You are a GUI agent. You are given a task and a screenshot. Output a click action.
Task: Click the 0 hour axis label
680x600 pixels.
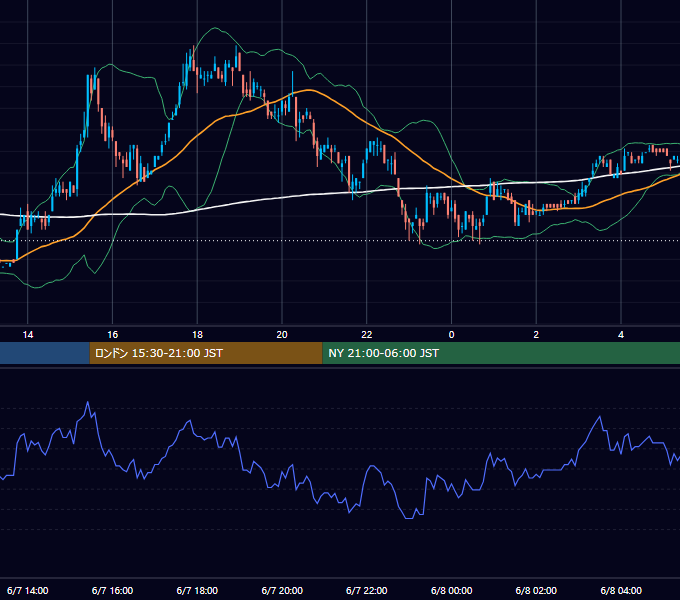click(x=451, y=335)
